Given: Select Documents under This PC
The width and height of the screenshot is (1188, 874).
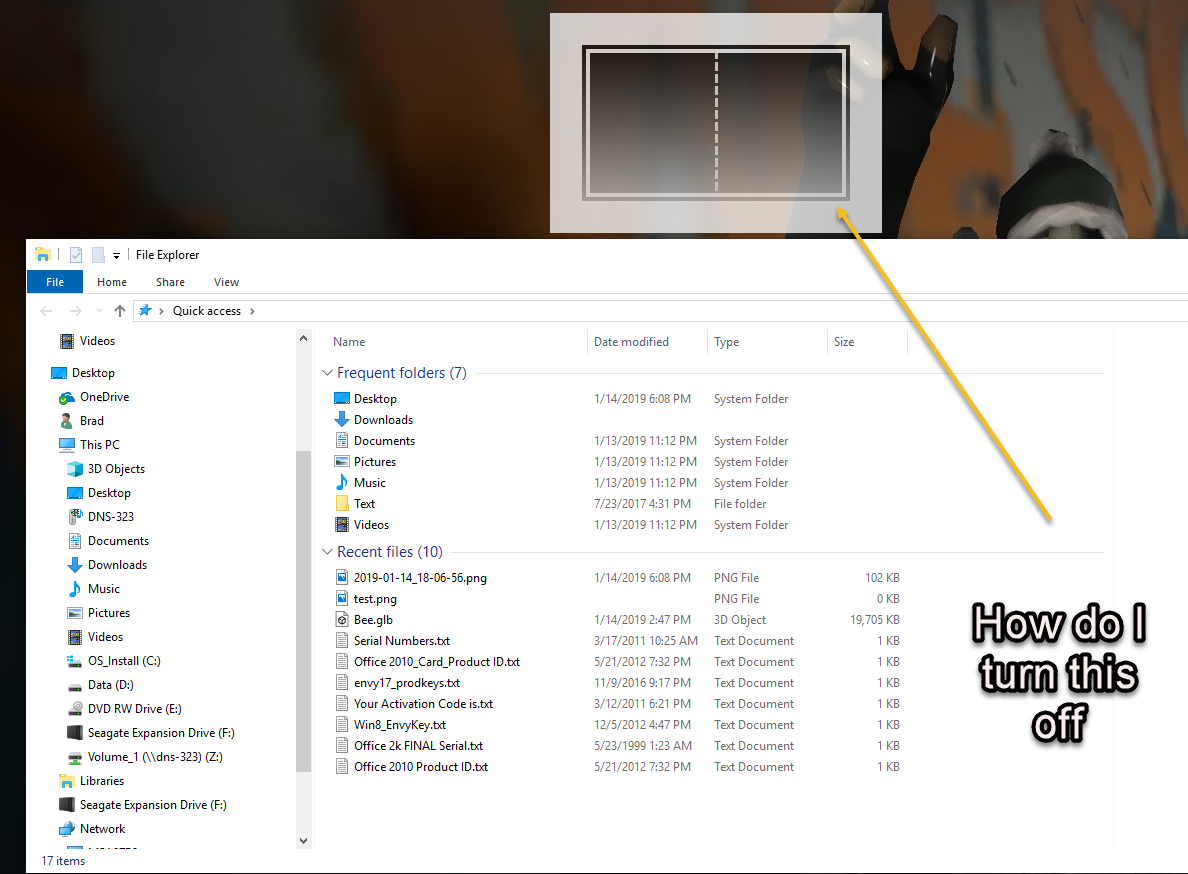Looking at the screenshot, I should click(x=118, y=541).
